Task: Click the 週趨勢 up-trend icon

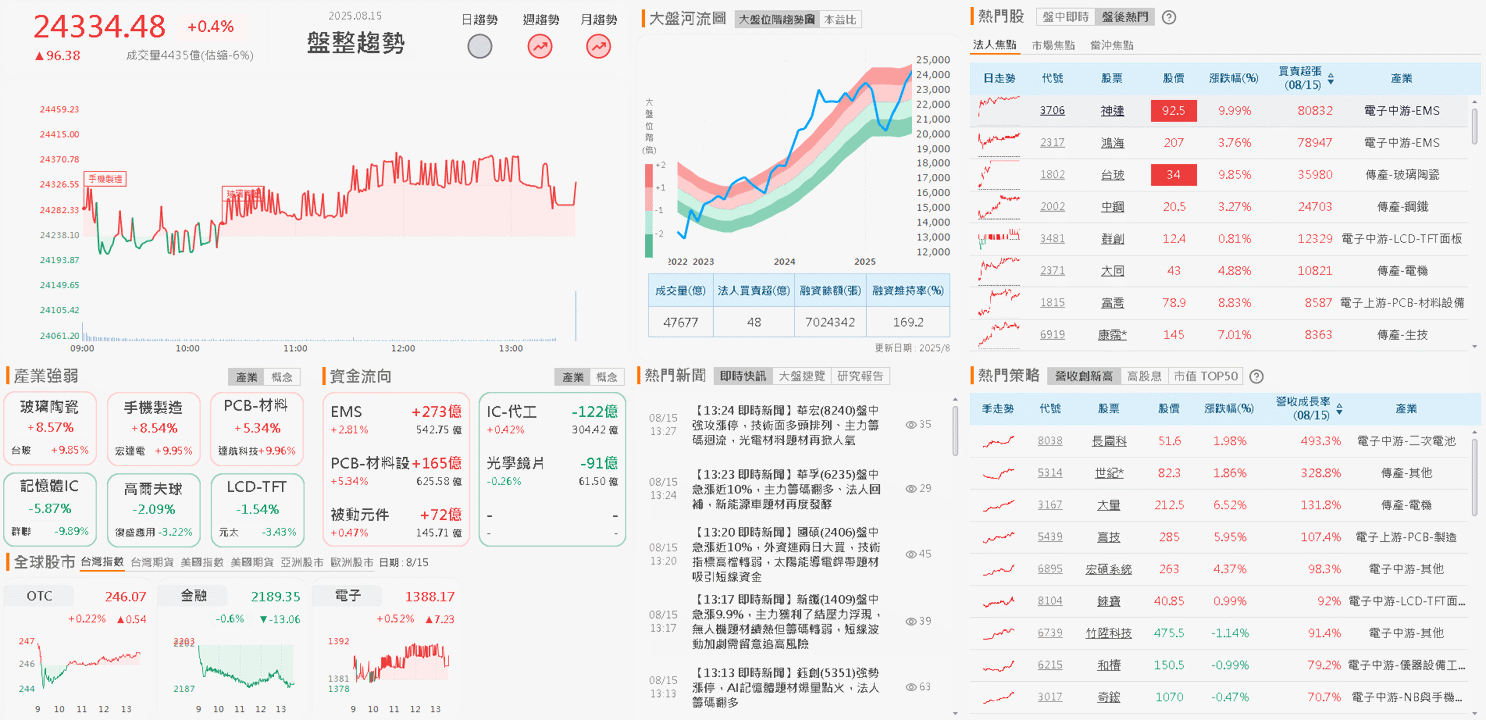Action: point(540,46)
